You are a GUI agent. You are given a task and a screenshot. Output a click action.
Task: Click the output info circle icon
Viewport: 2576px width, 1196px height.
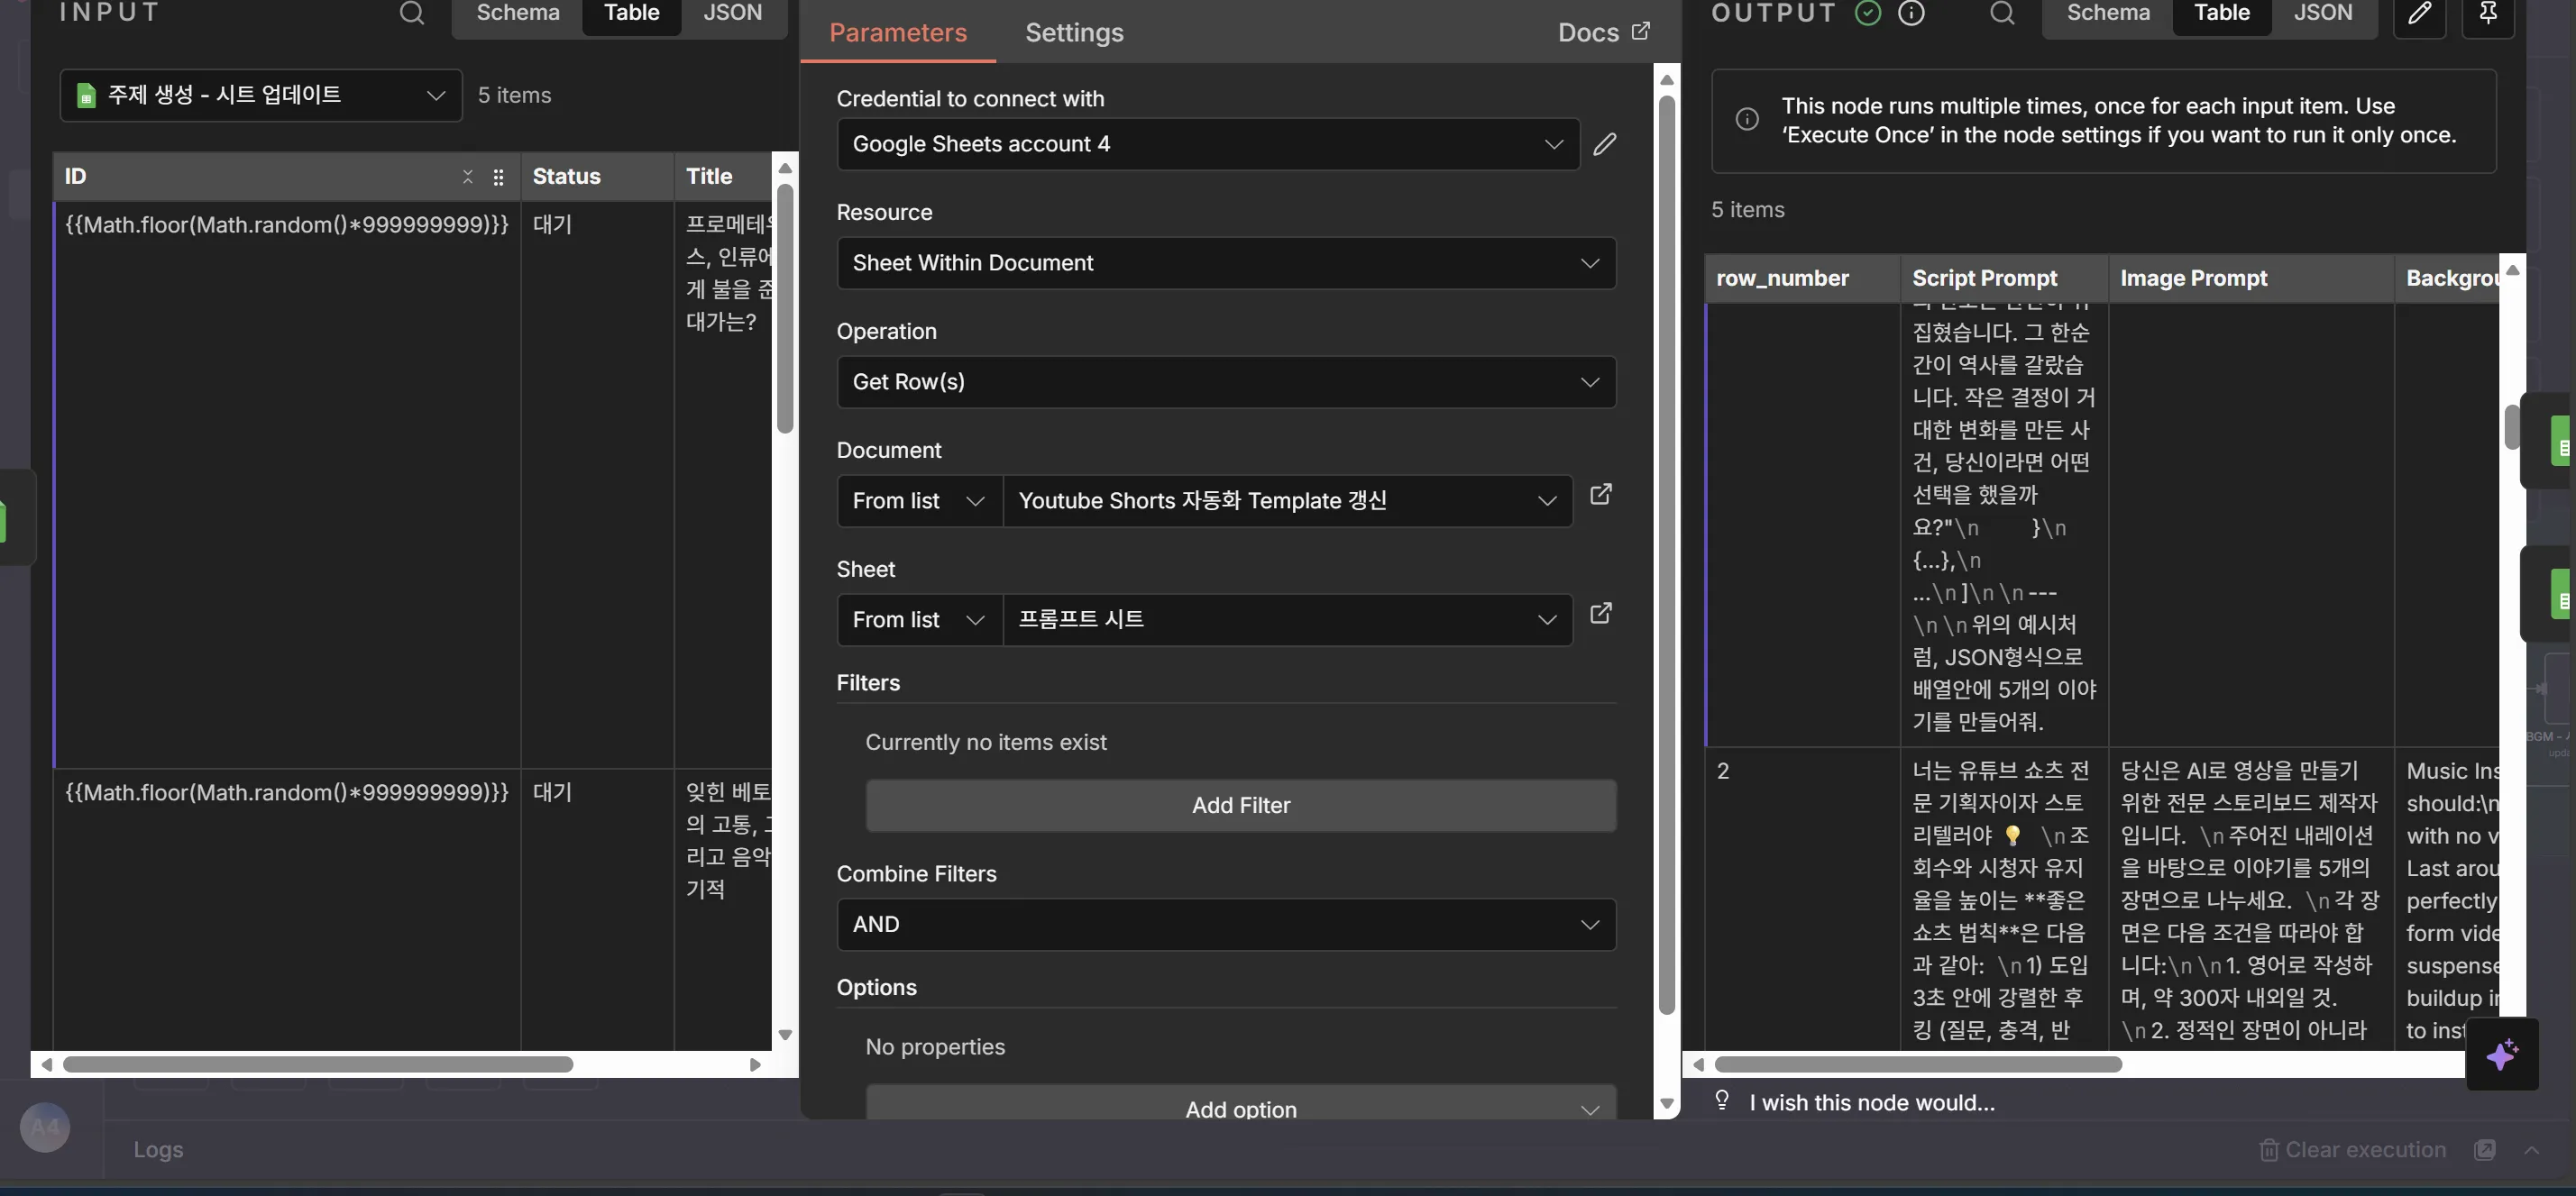1911,13
